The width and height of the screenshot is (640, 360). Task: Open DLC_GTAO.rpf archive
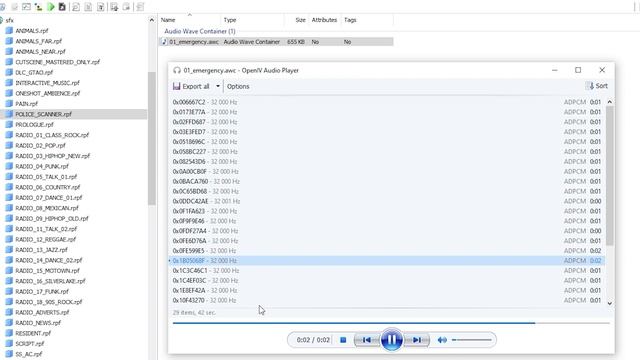(34, 72)
